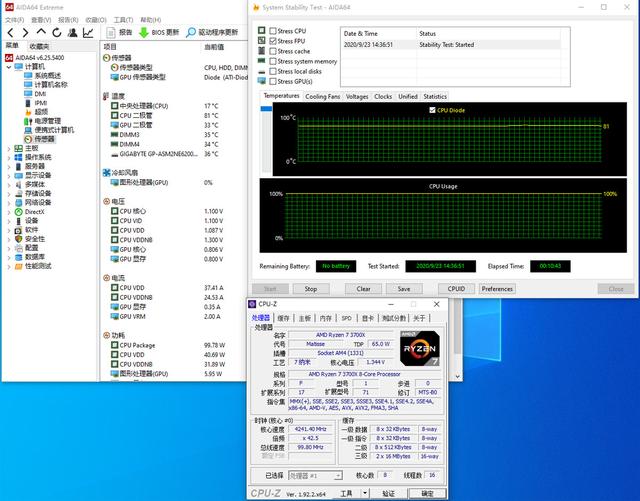640x501 pixels.
Task: Click the Ryzen logo in CPU-Z
Action: pos(420,349)
